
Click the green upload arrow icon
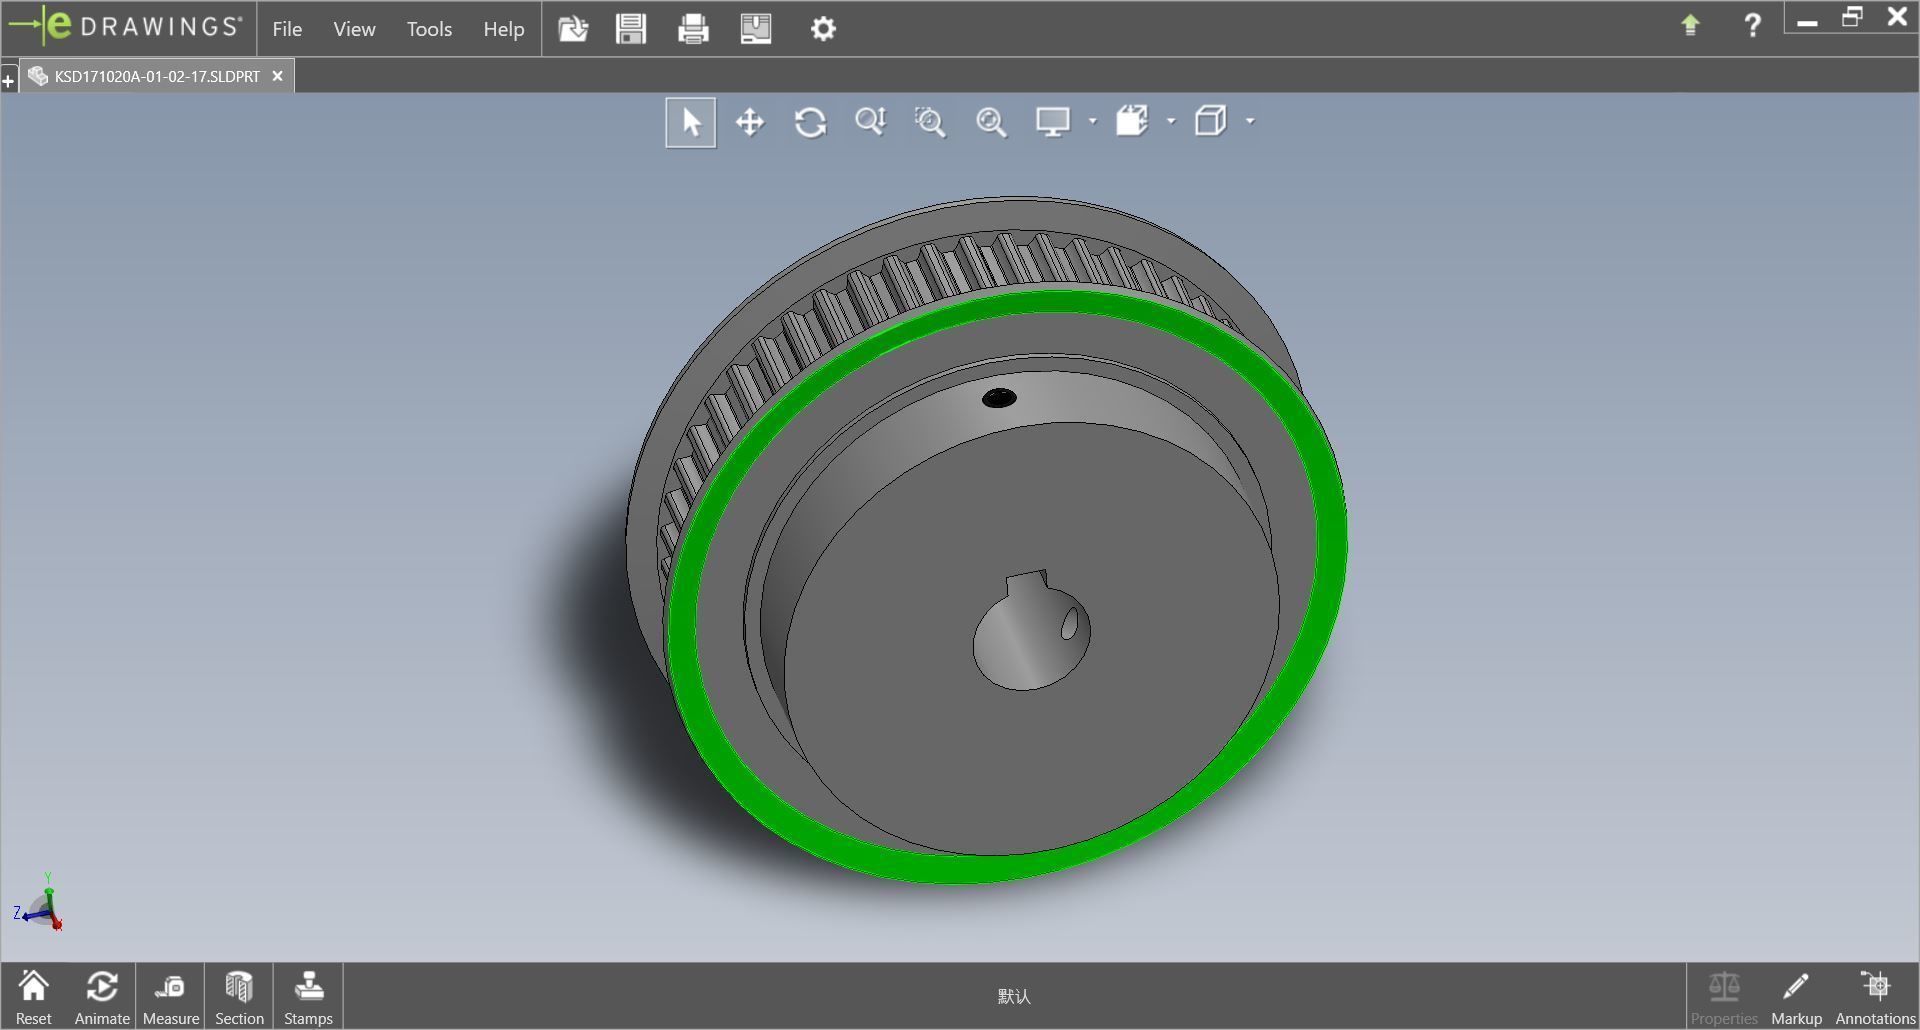1690,25
